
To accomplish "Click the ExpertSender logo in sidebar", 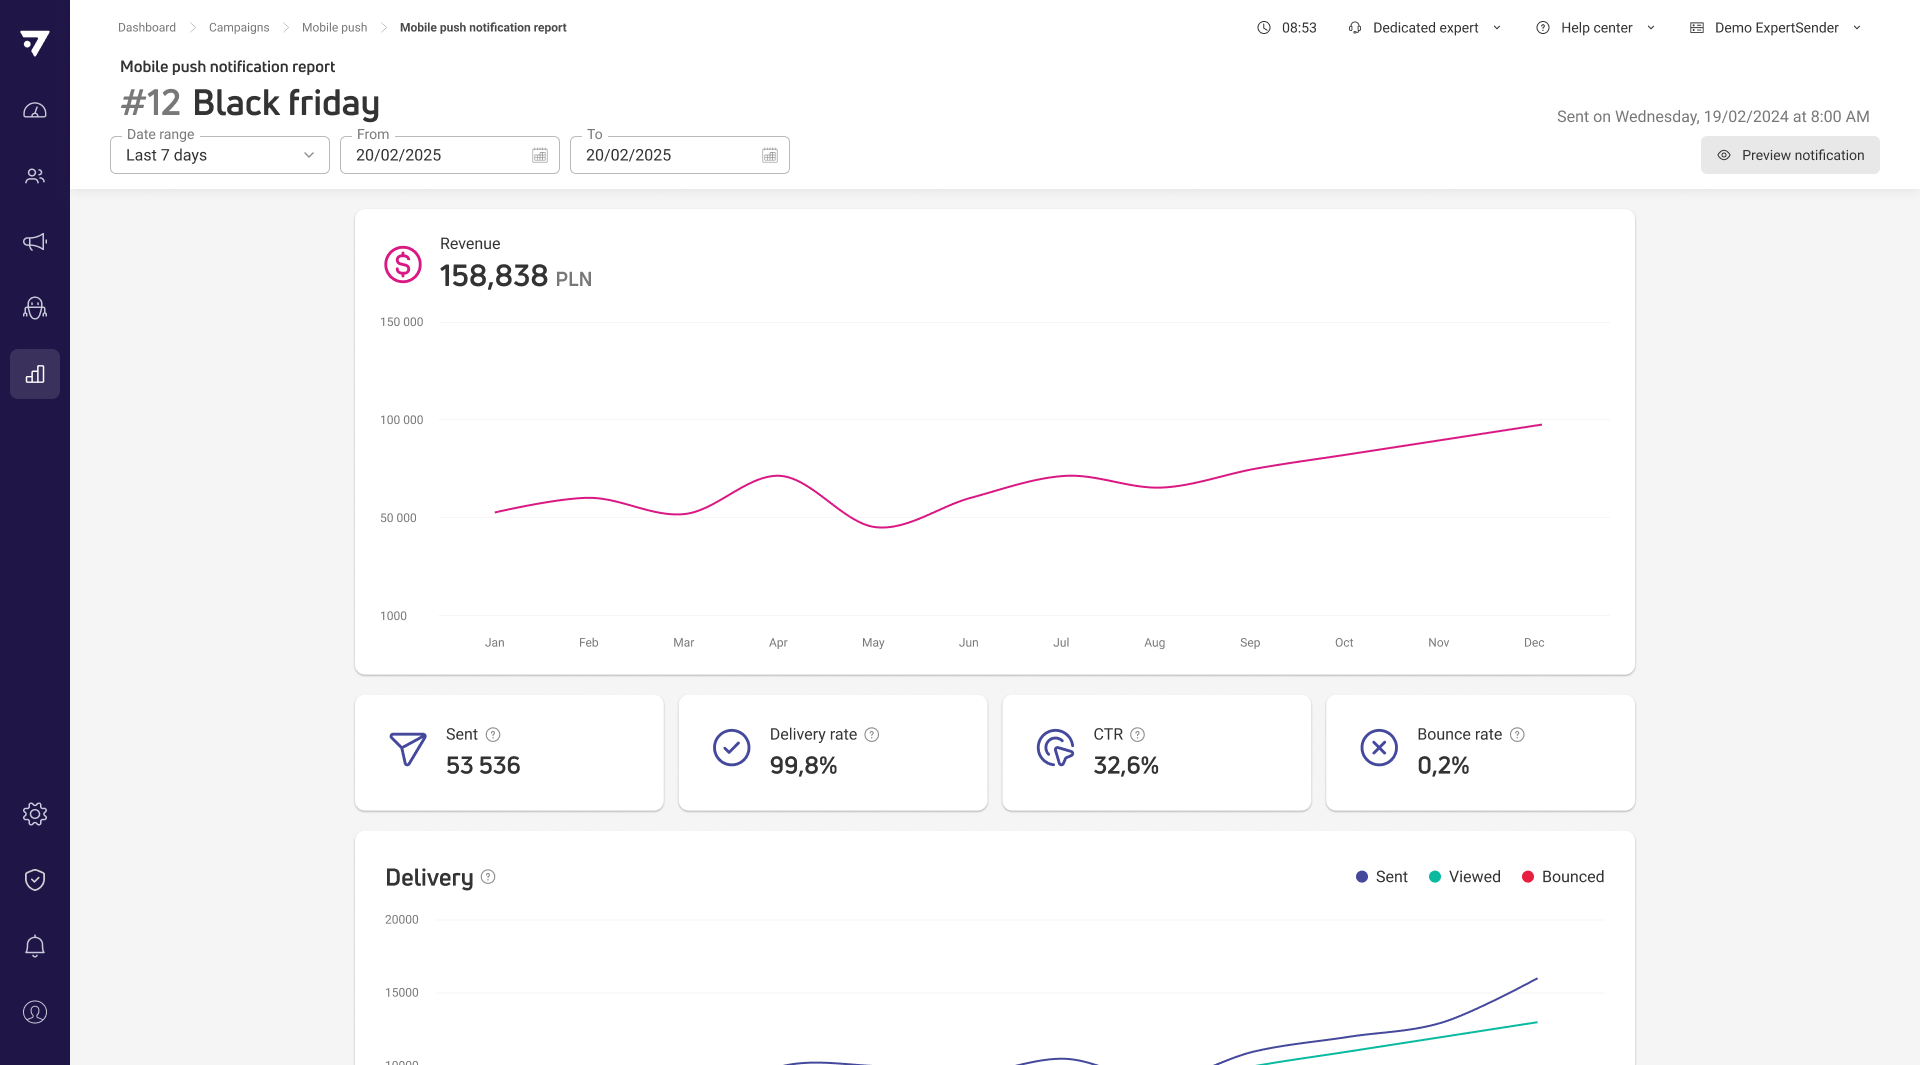I will [35, 43].
